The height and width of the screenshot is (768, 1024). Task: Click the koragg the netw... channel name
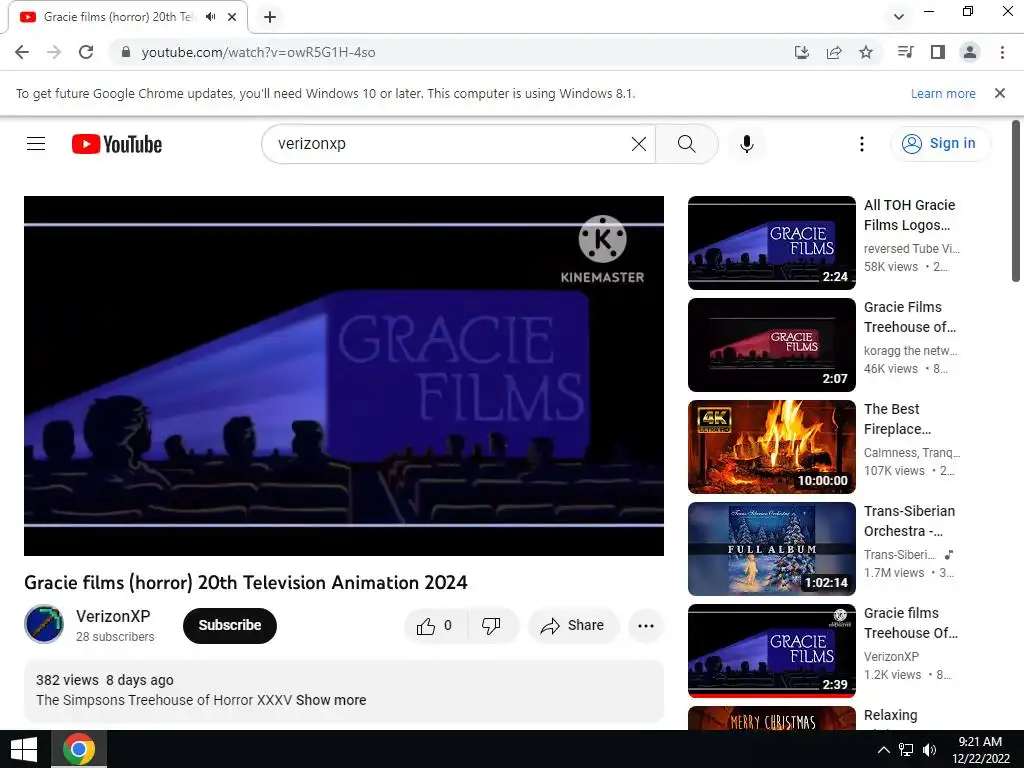pos(910,351)
